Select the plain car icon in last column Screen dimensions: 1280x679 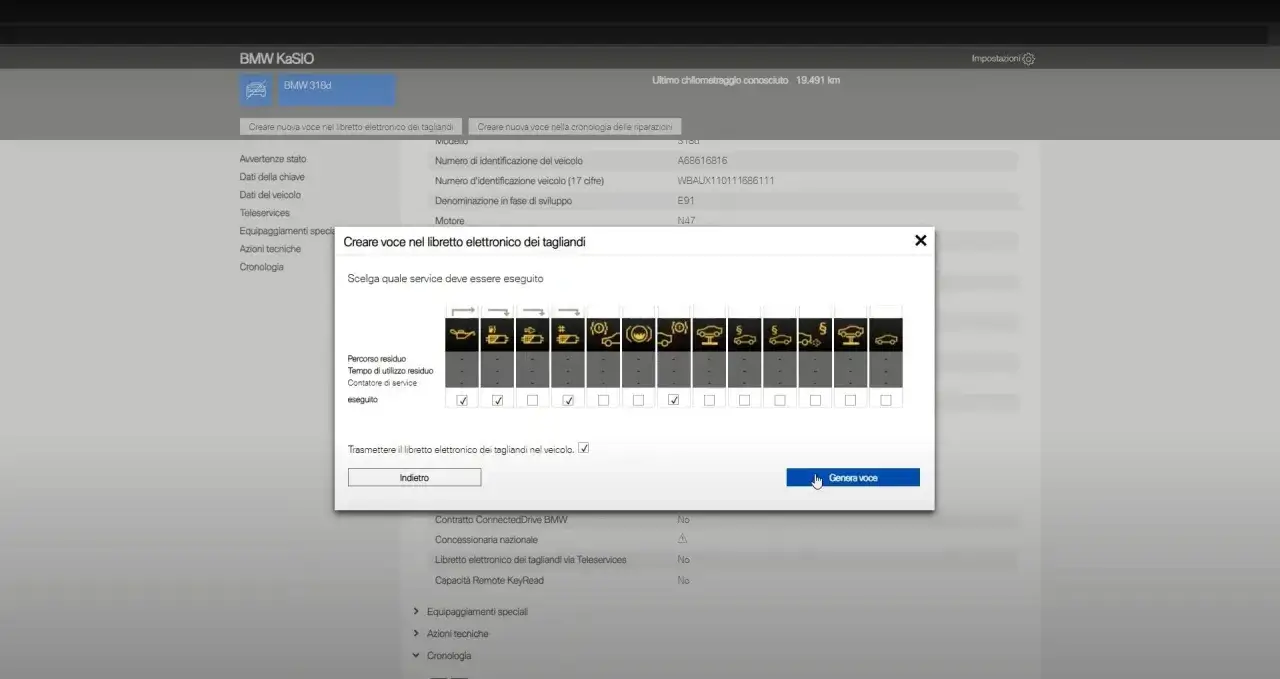point(886,335)
